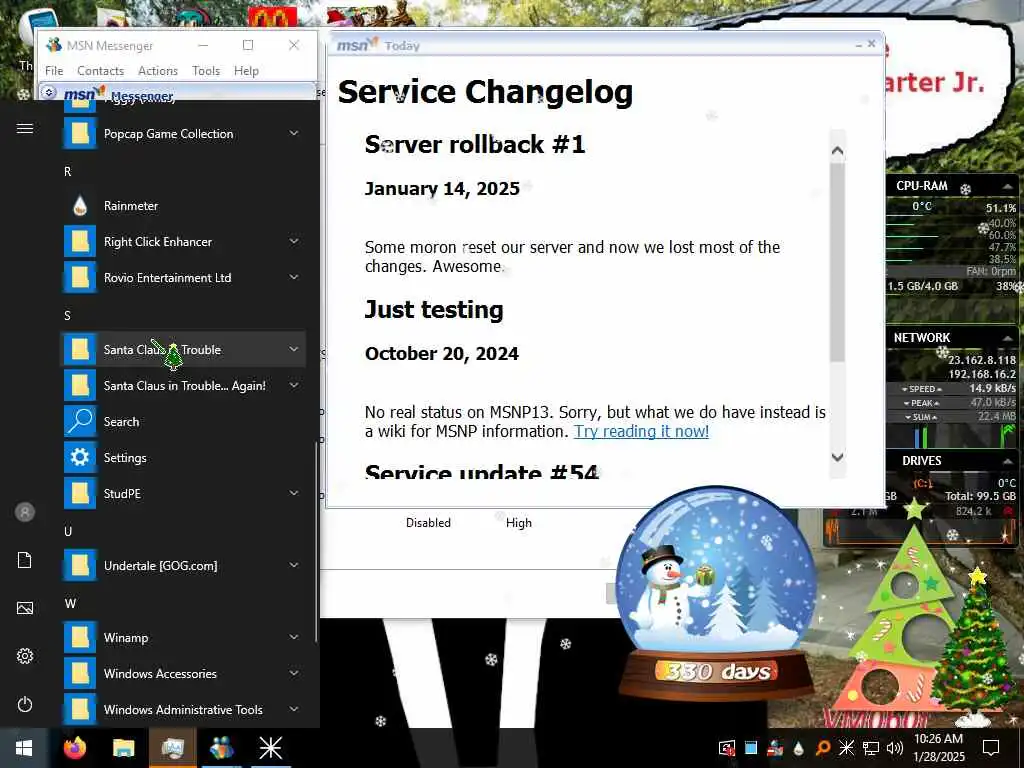1024x768 pixels.
Task: Switch to MSN Messenger taskbar icon
Action: 221,748
